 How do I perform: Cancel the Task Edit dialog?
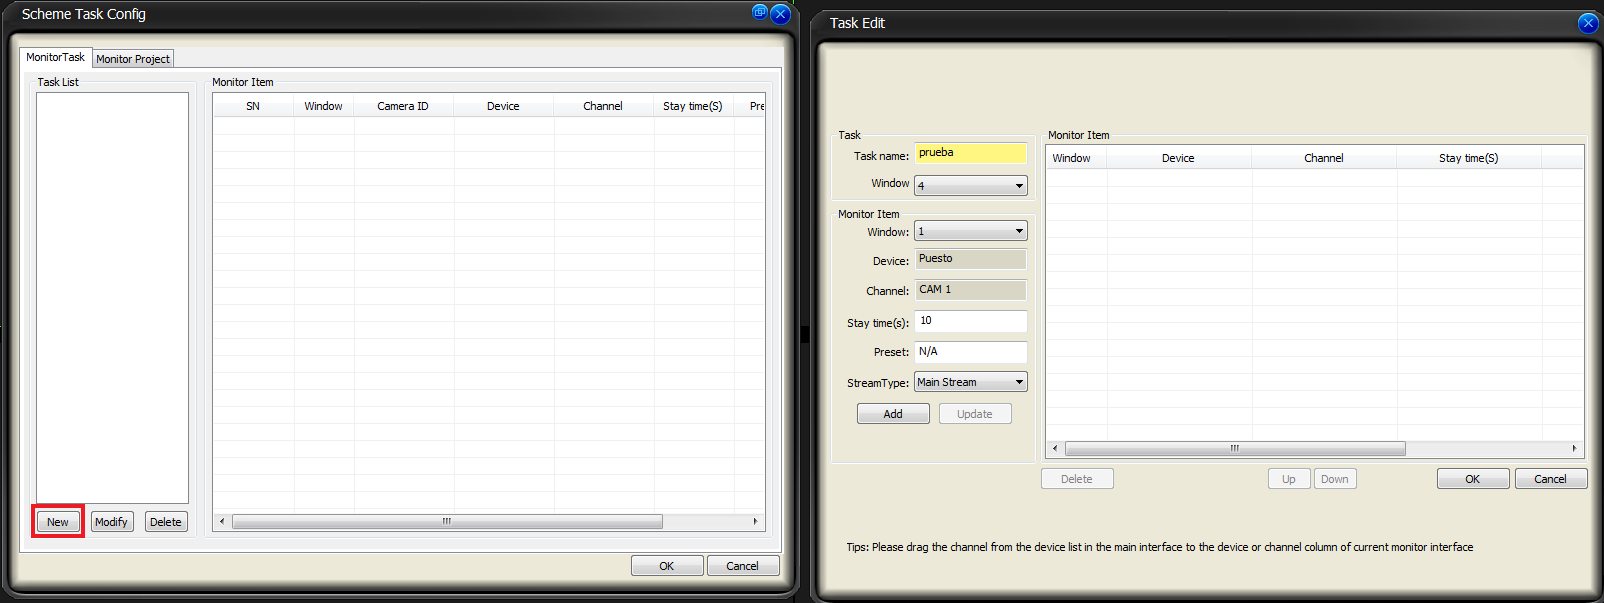click(x=1551, y=479)
